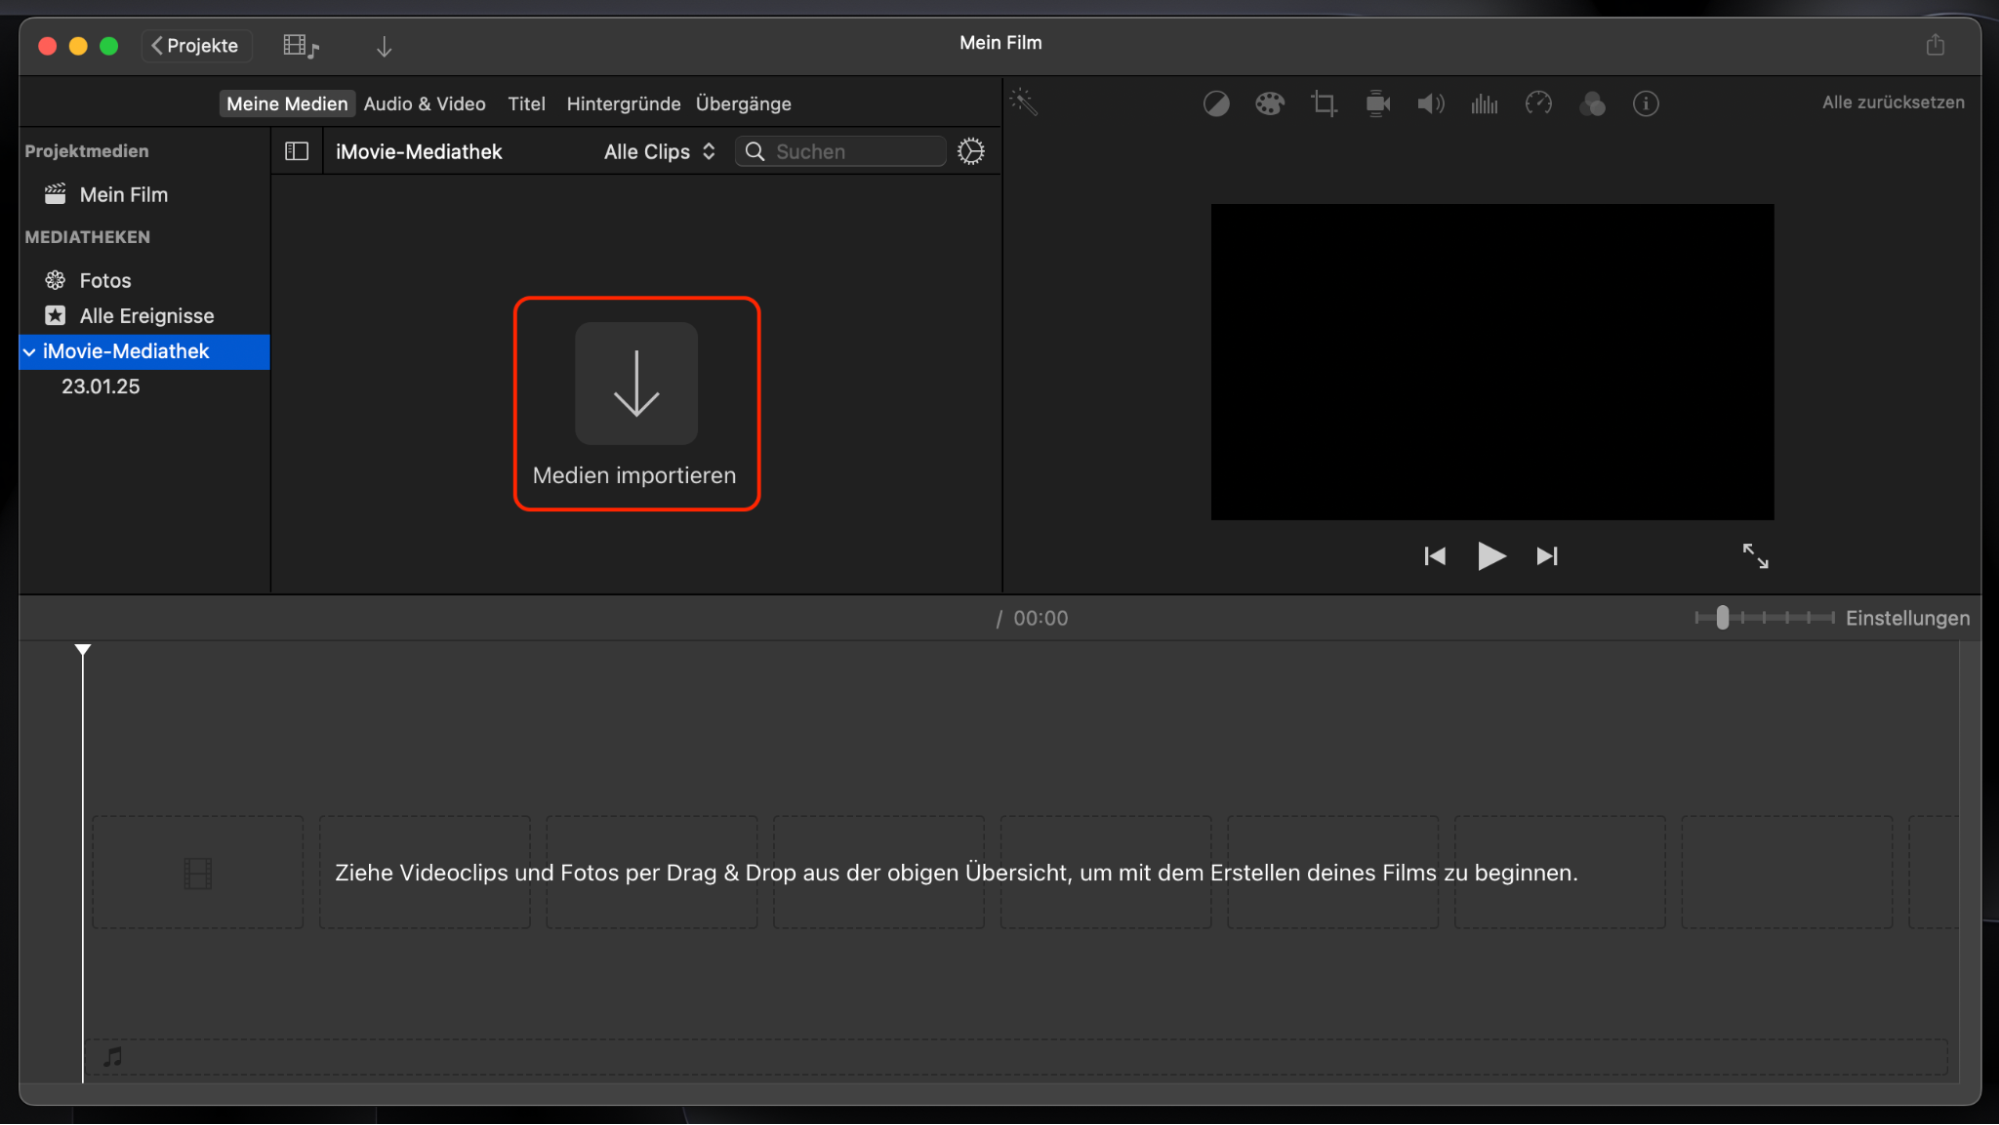Click the timeline playhead marker
This screenshot has width=1999, height=1125.
click(83, 651)
